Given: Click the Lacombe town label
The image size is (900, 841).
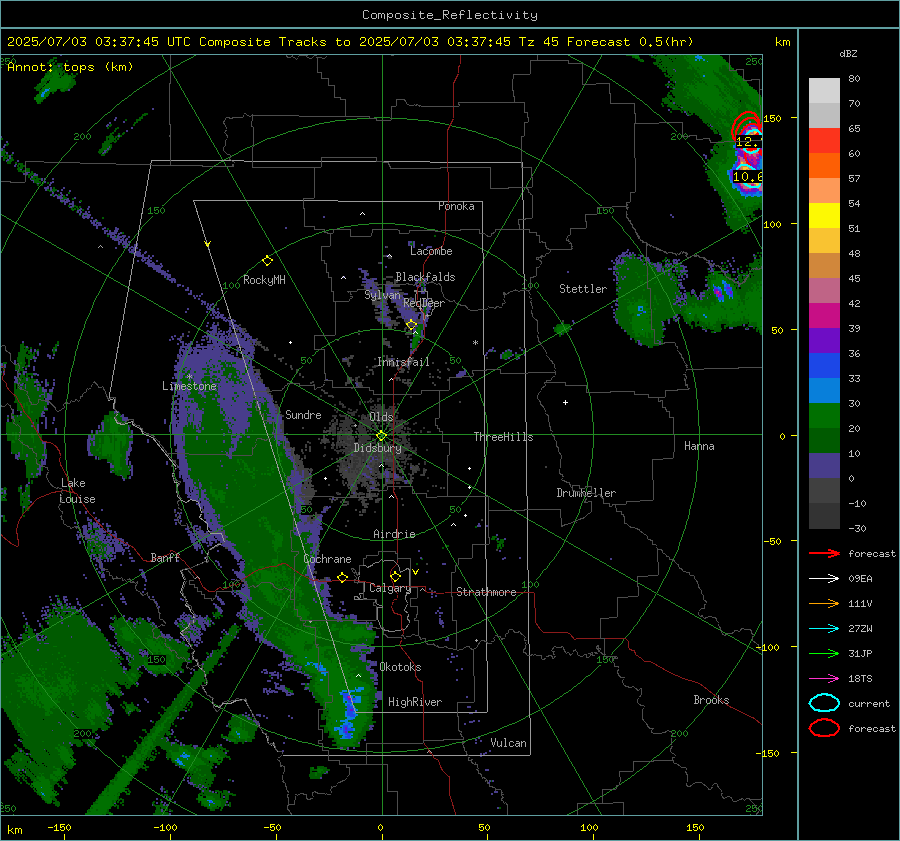Looking at the screenshot, I should [x=431, y=251].
